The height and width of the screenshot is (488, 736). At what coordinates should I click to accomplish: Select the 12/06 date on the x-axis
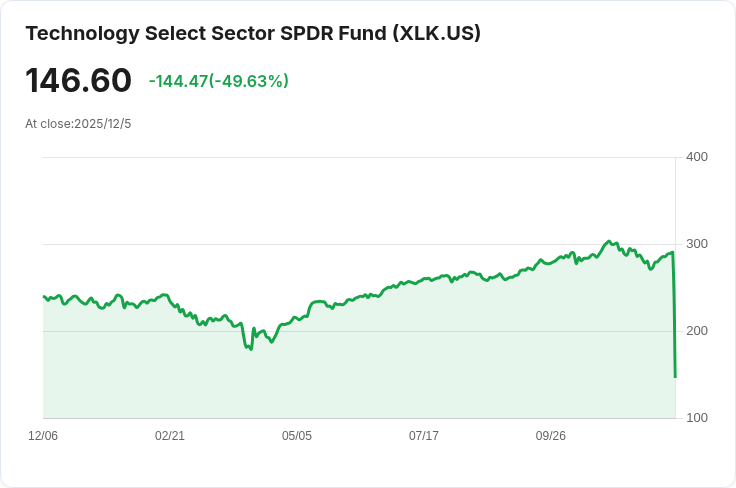(x=43, y=436)
